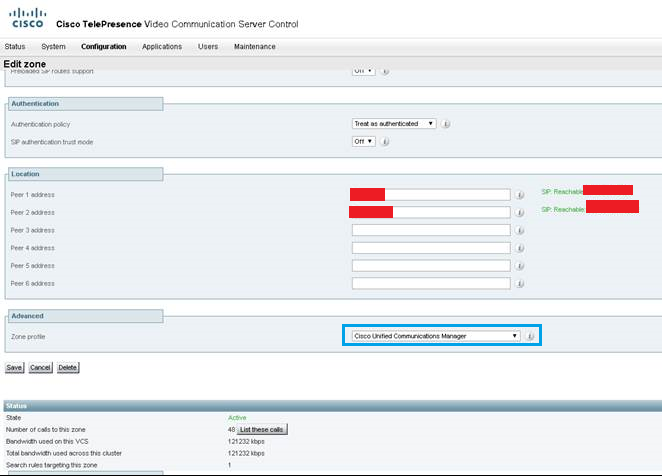Open Zone profile dropdown
The width and height of the screenshot is (662, 476).
coord(436,336)
